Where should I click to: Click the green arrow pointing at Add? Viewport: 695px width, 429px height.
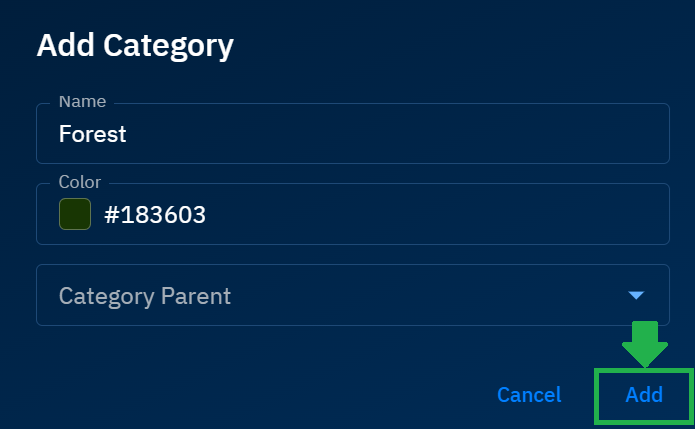click(645, 343)
